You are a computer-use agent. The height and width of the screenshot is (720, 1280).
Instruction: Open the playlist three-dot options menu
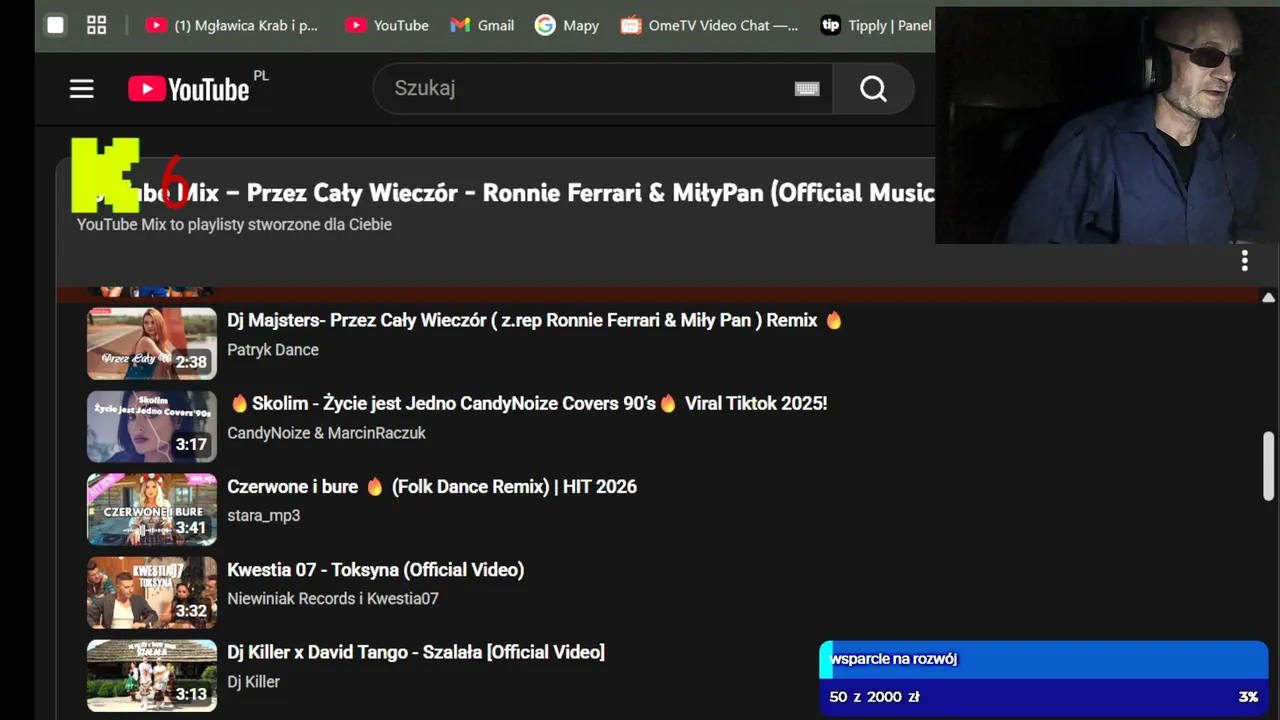tap(1244, 261)
